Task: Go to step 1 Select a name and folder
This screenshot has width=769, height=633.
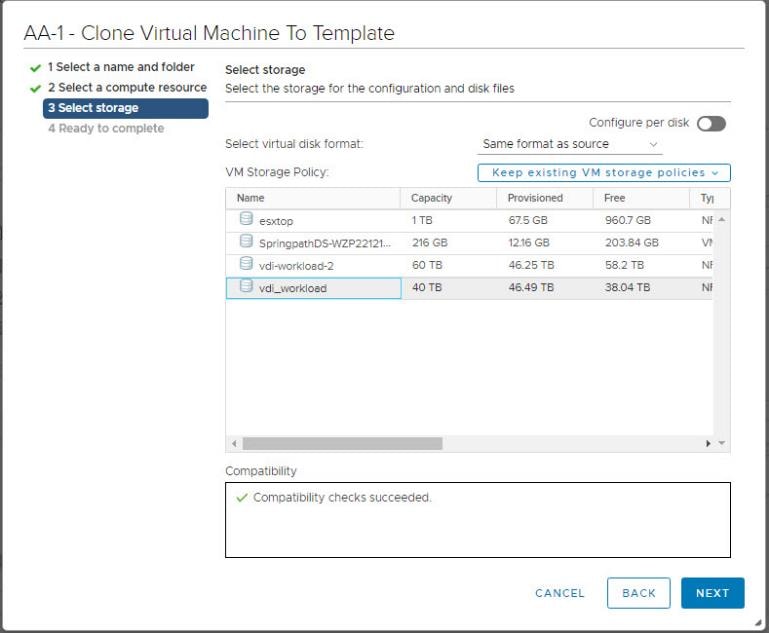Action: point(121,67)
